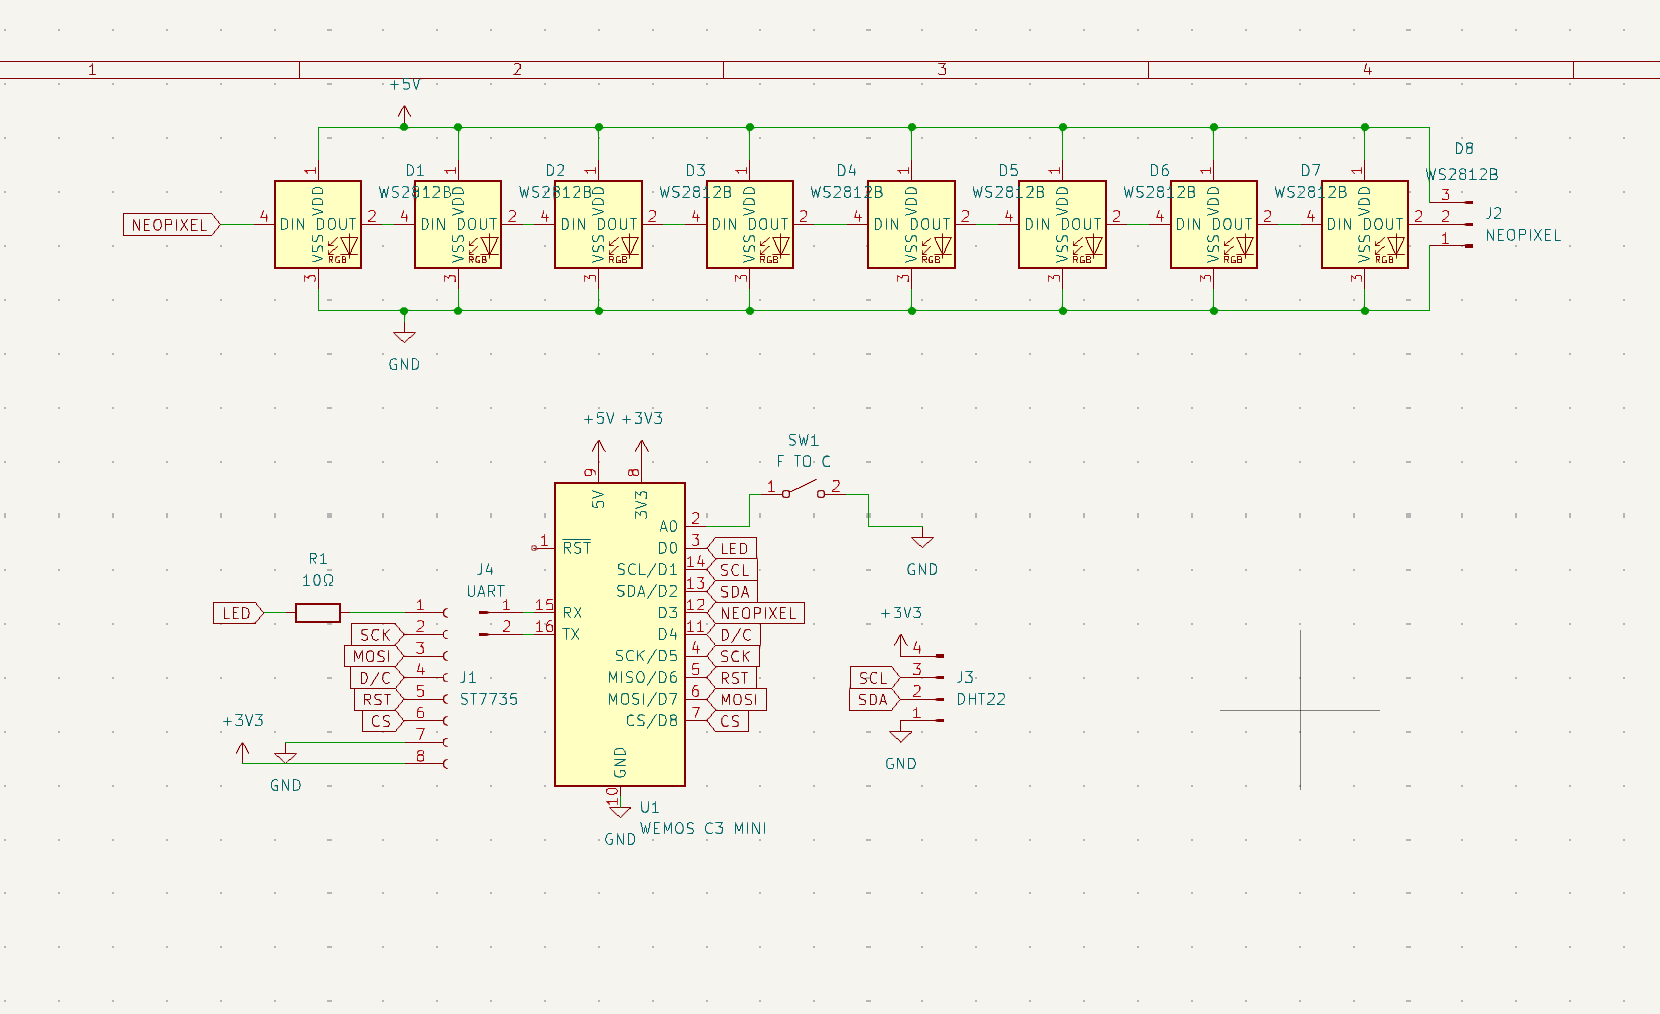Click the J4 reference text

click(485, 570)
